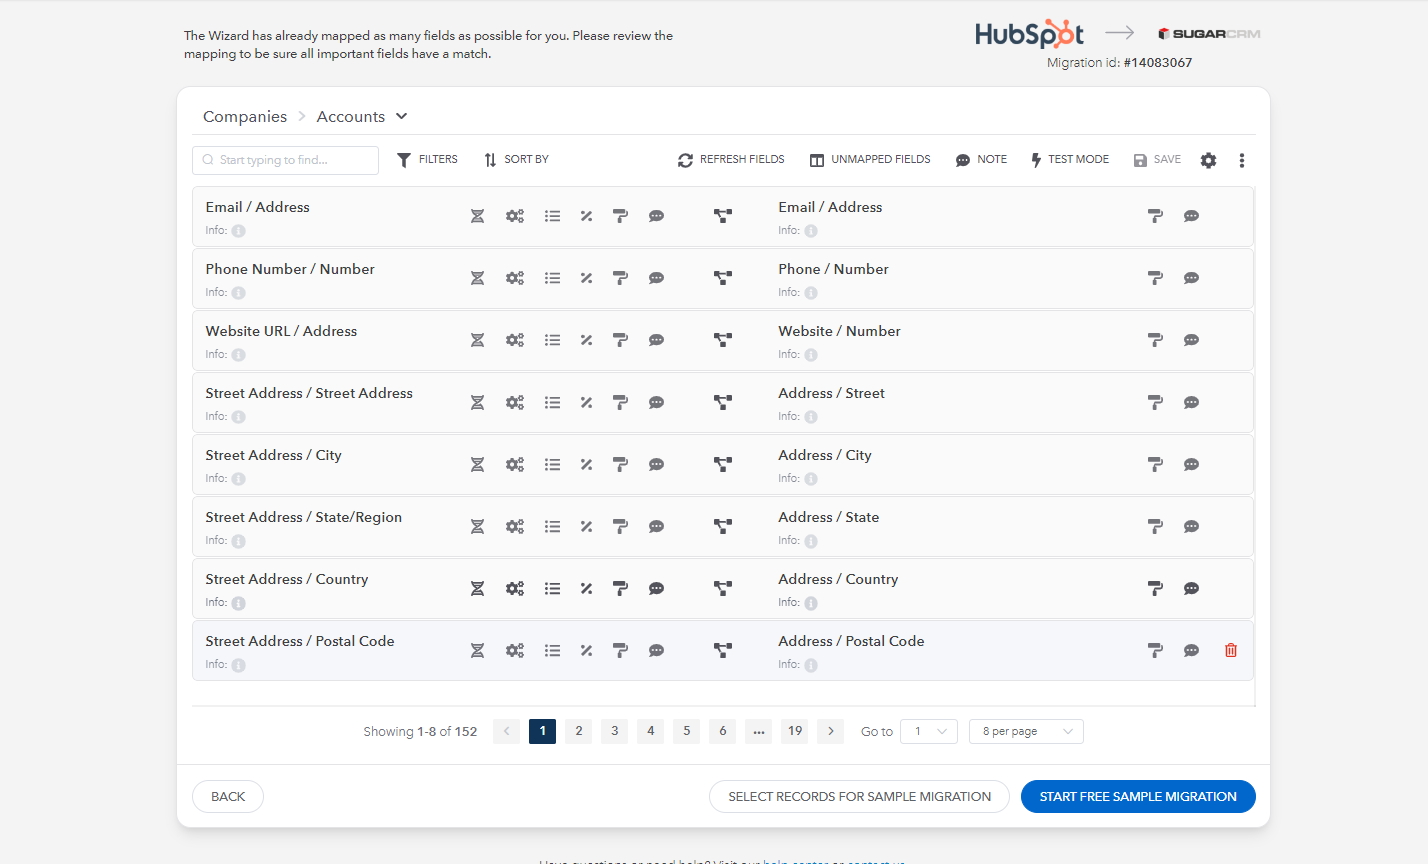Open the '8 per page' page size dropdown
The image size is (1428, 864).
click(x=1025, y=731)
